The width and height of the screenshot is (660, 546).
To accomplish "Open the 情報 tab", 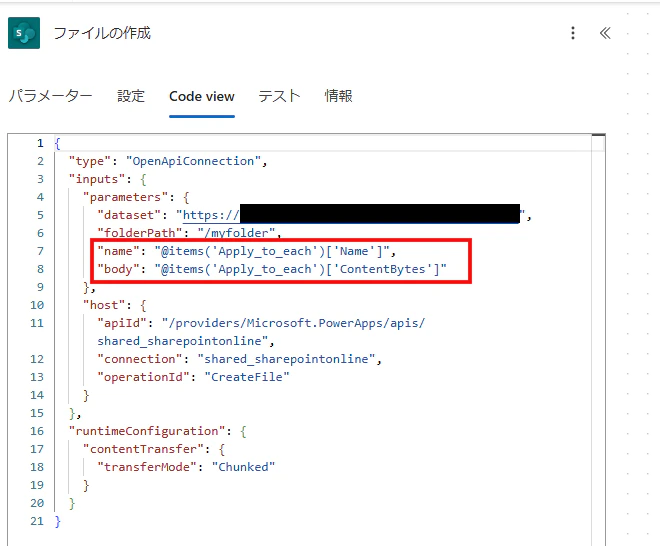I will tap(338, 96).
